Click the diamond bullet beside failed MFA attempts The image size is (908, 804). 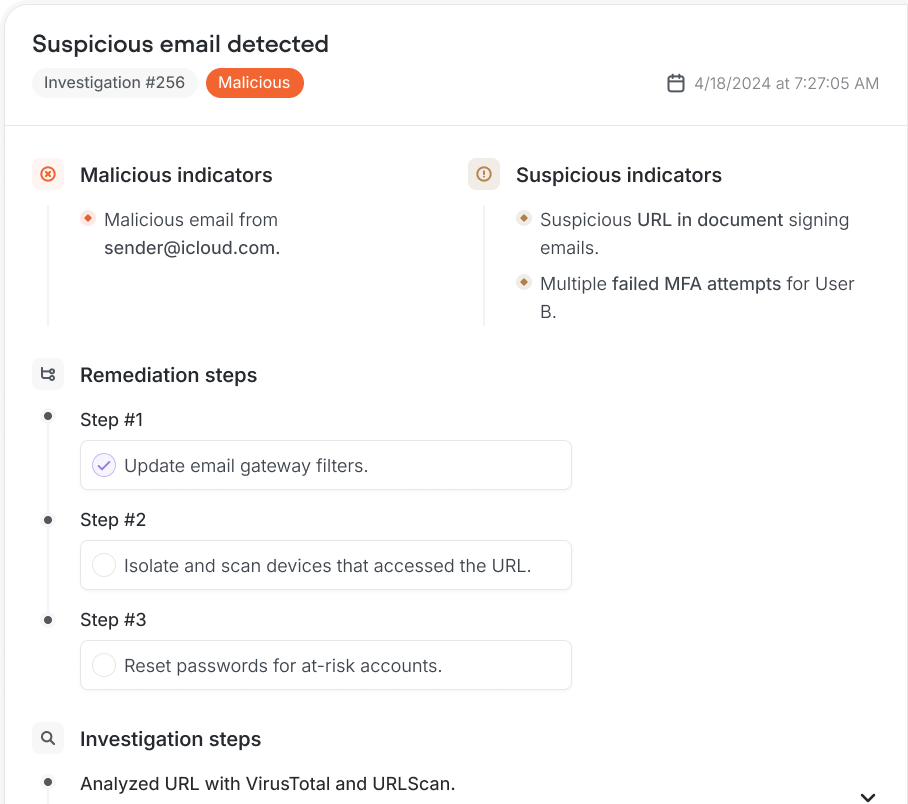[524, 282]
